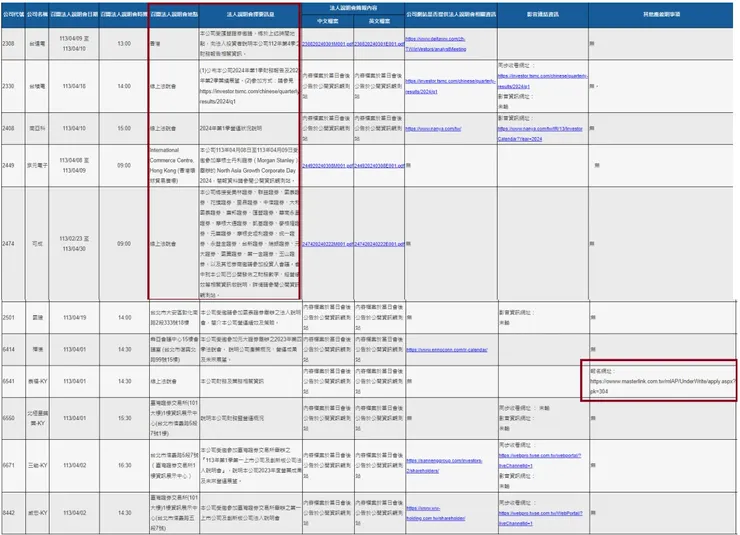This screenshot has width=740, height=535.
Task: Select company code 2474
Action: pos(8,244)
